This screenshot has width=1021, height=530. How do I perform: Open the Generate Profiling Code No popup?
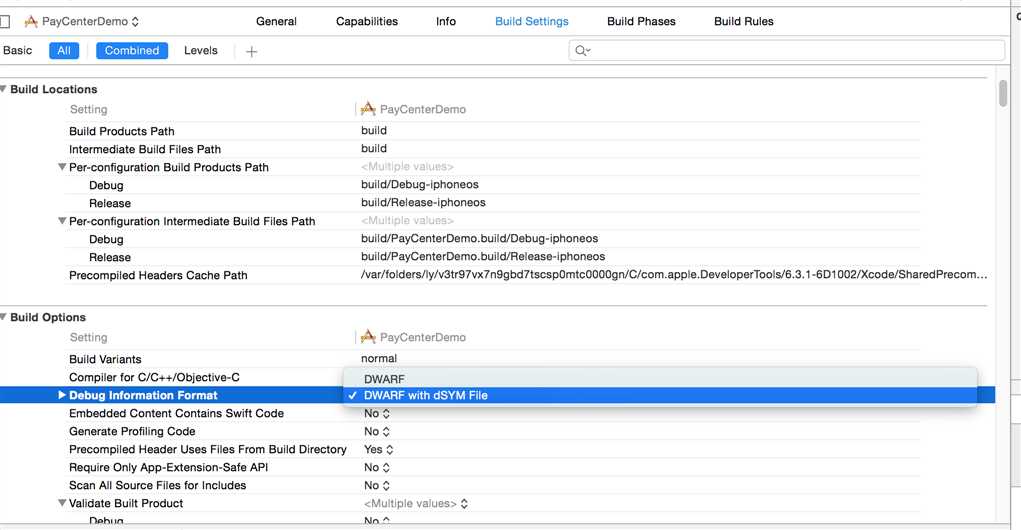coord(377,431)
